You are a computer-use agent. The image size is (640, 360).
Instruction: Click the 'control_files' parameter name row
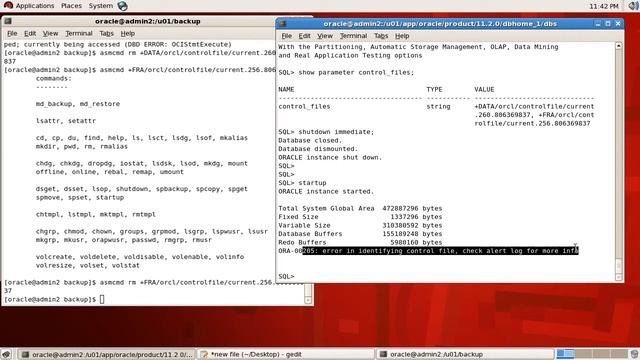click(x=304, y=107)
